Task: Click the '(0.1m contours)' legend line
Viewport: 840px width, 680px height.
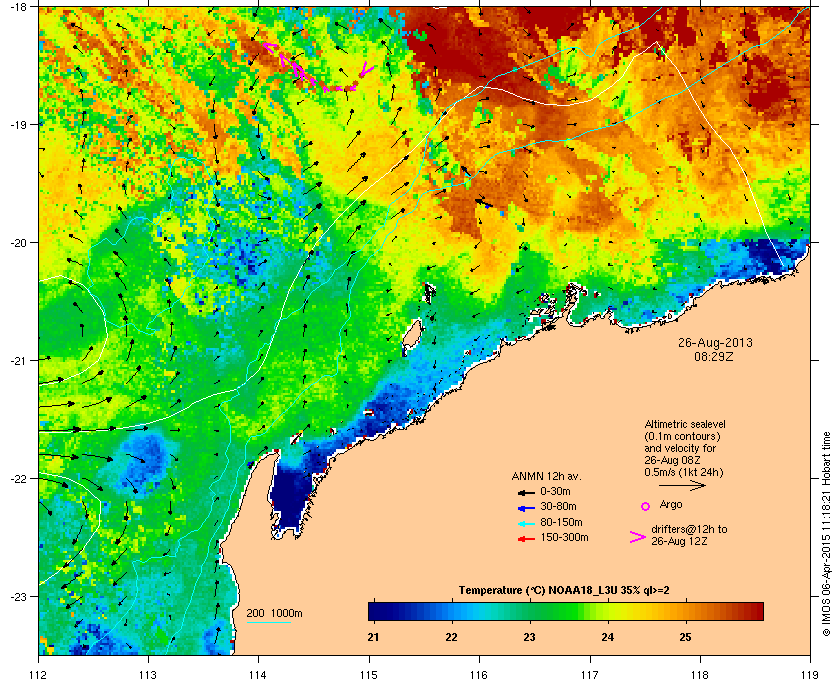Action: click(x=682, y=436)
